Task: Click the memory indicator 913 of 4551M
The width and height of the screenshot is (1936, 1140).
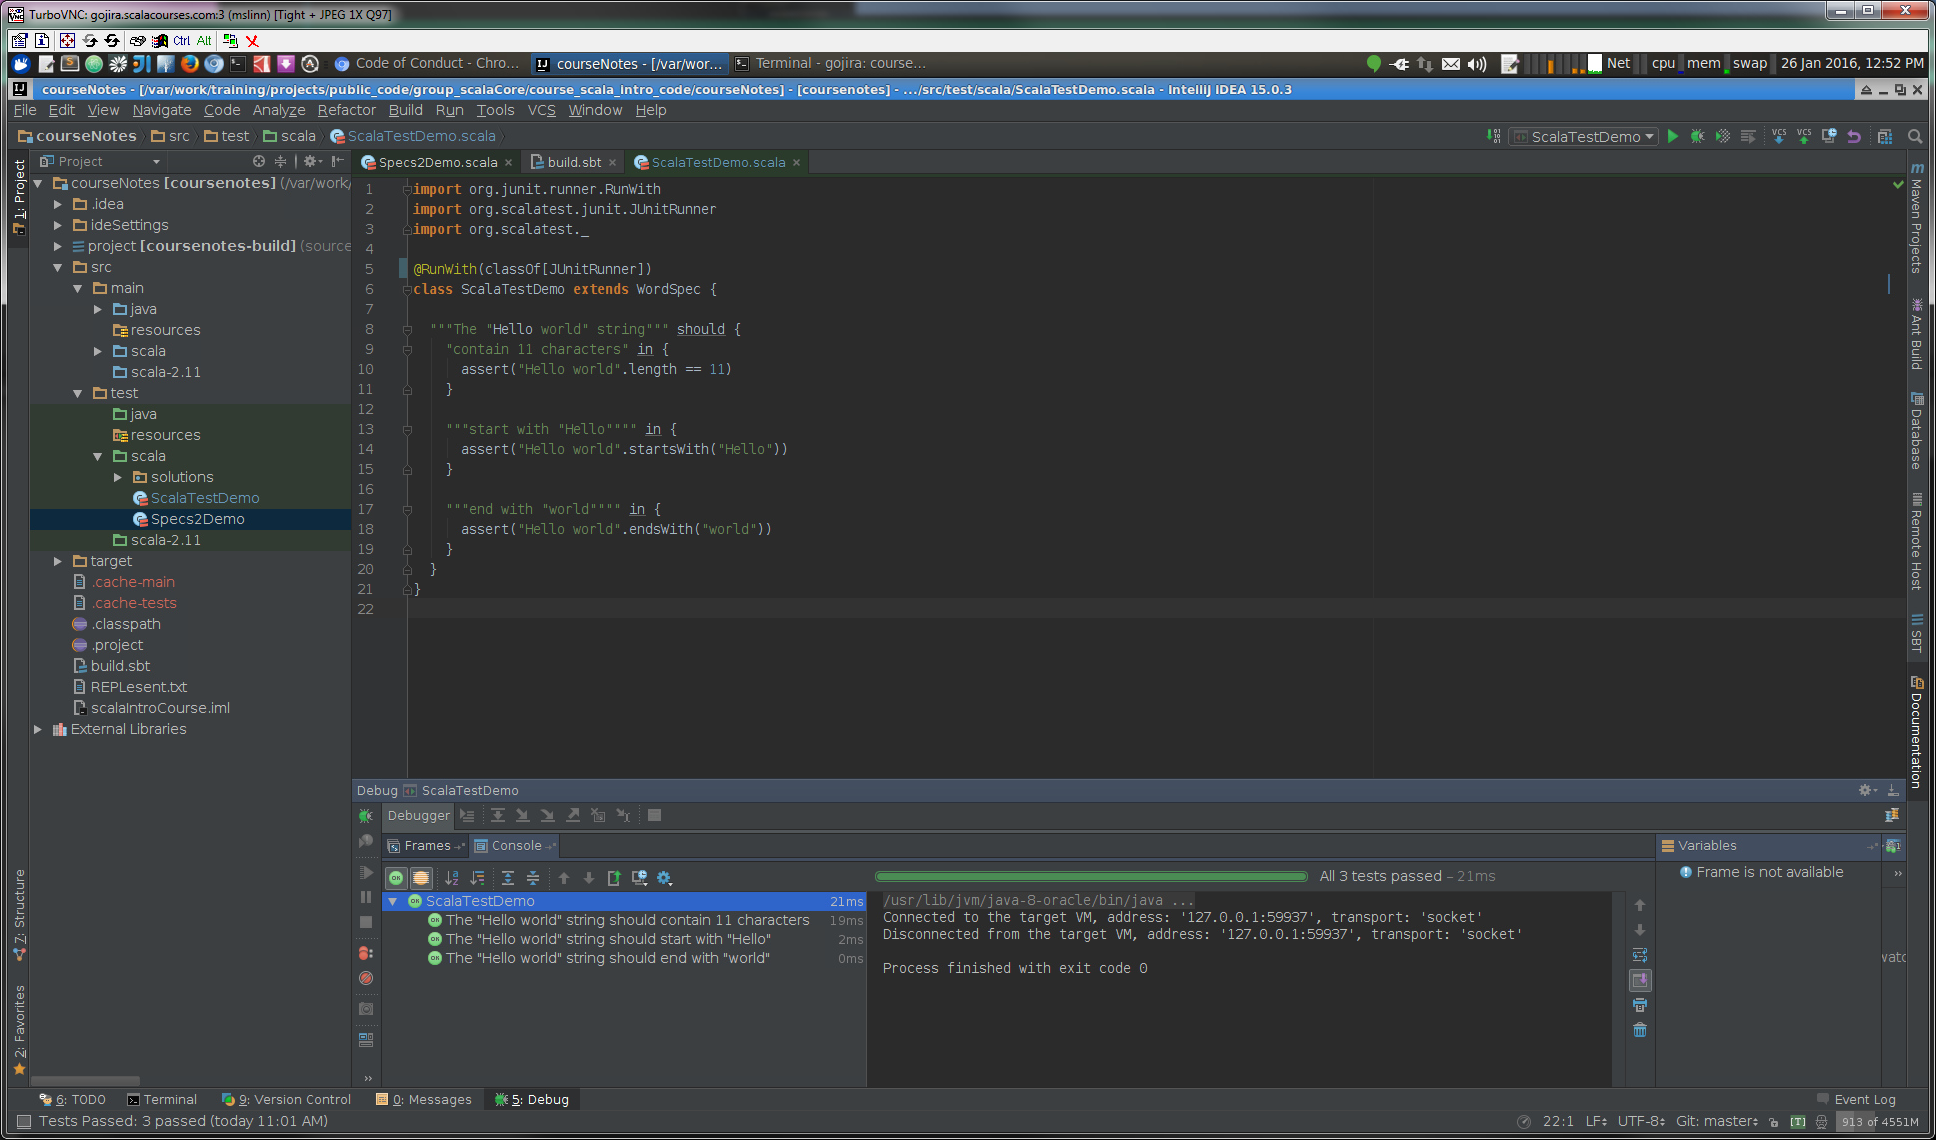Action: point(1880,1122)
